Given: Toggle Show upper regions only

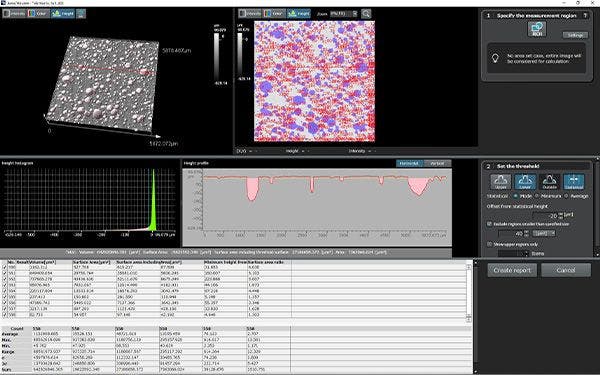Looking at the screenshot, I should point(489,244).
